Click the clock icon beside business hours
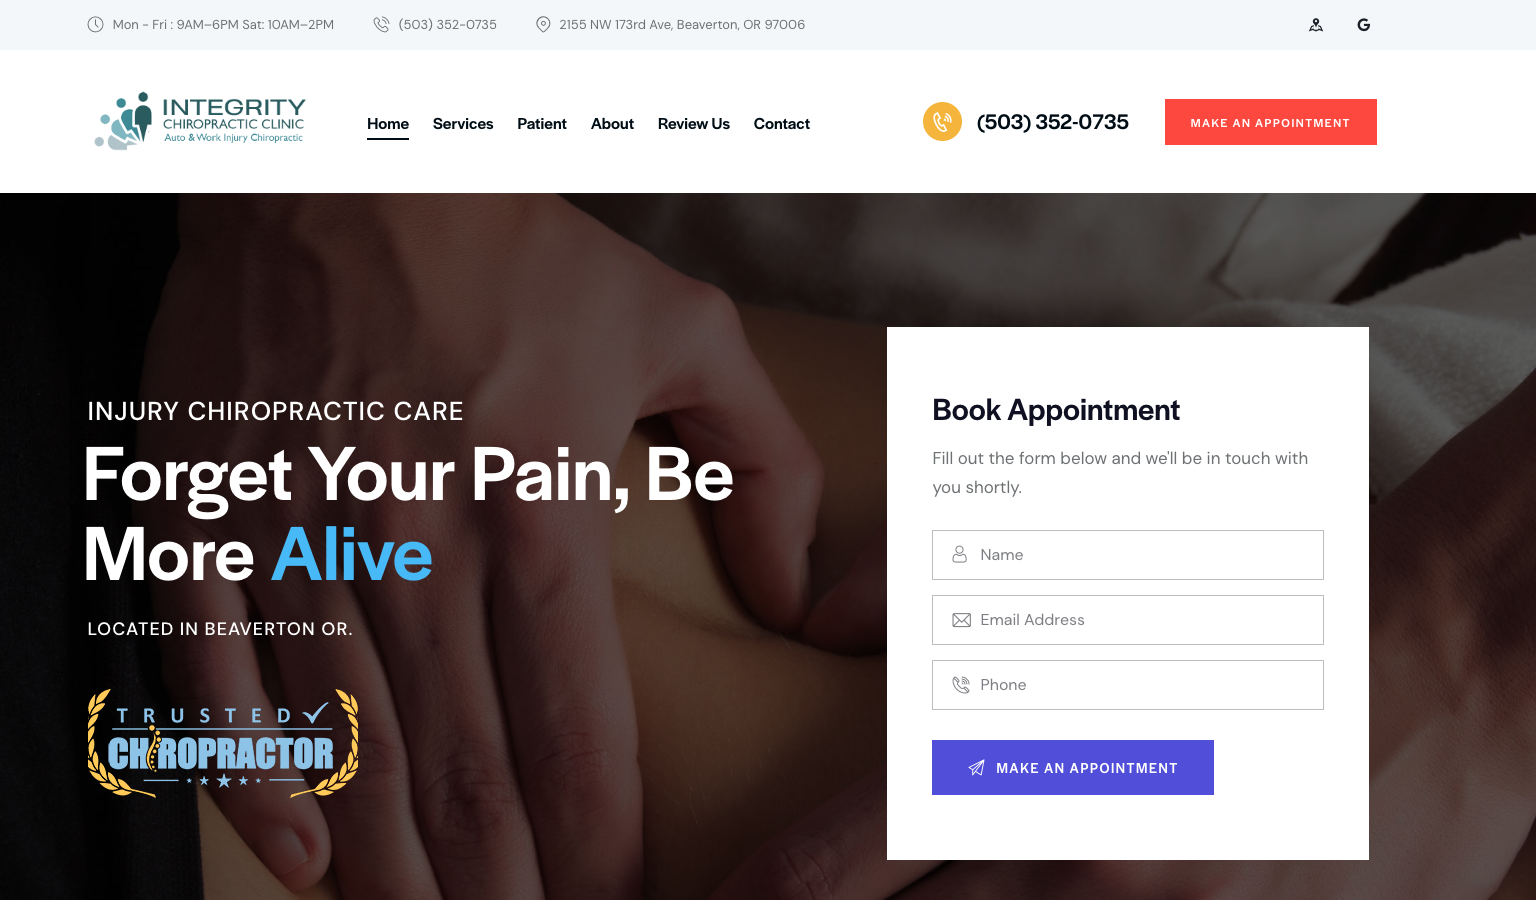This screenshot has width=1536, height=900. [x=95, y=25]
